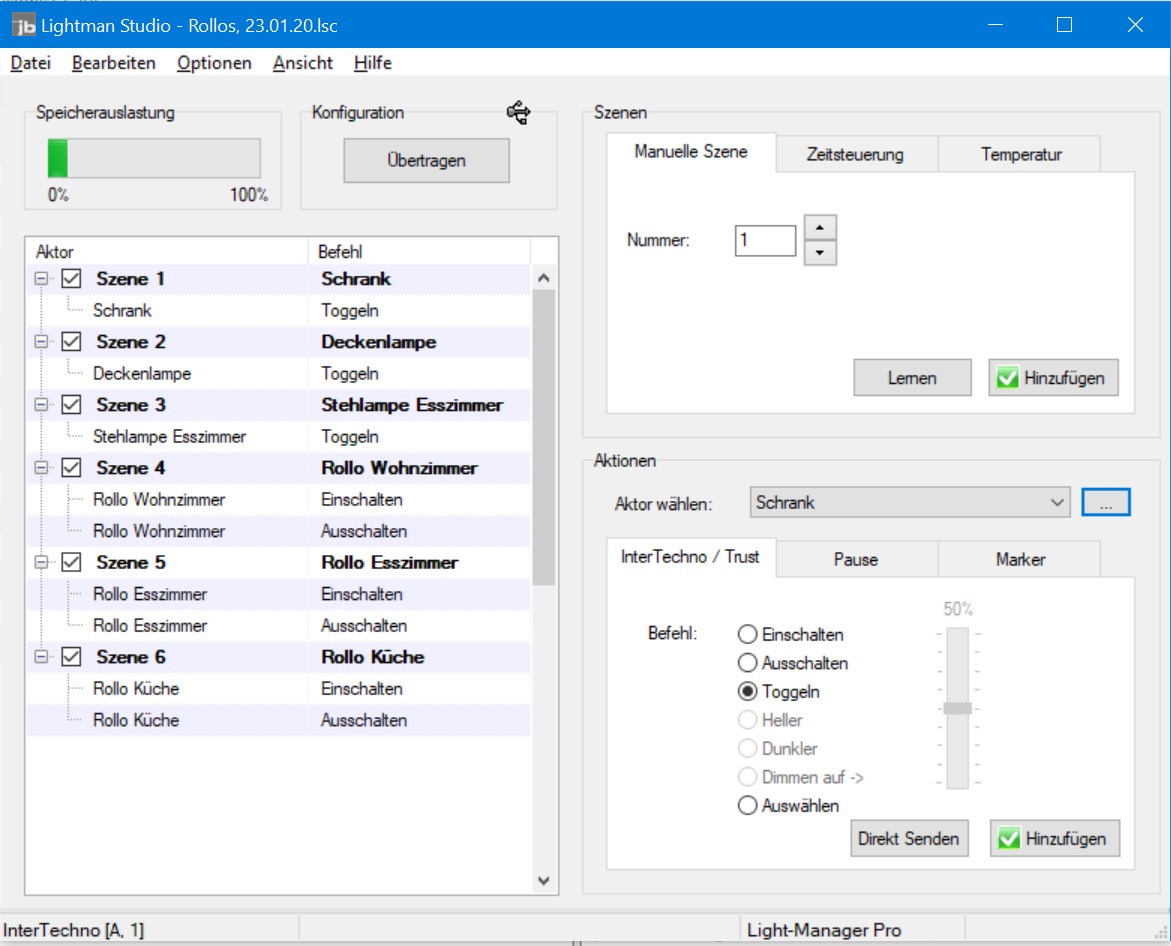Screen dimensions: 1171x946
Task: Click the Nummer input field
Action: (x=765, y=241)
